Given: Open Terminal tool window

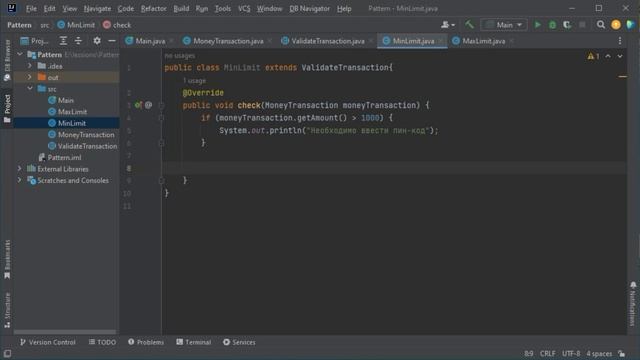Looking at the screenshot, I should pos(194,342).
